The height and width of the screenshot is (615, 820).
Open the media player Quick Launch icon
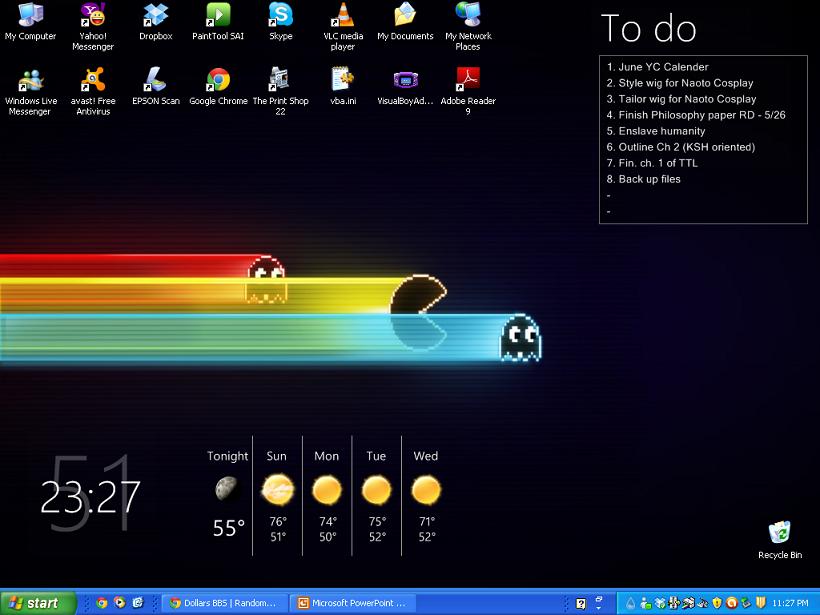tap(120, 603)
